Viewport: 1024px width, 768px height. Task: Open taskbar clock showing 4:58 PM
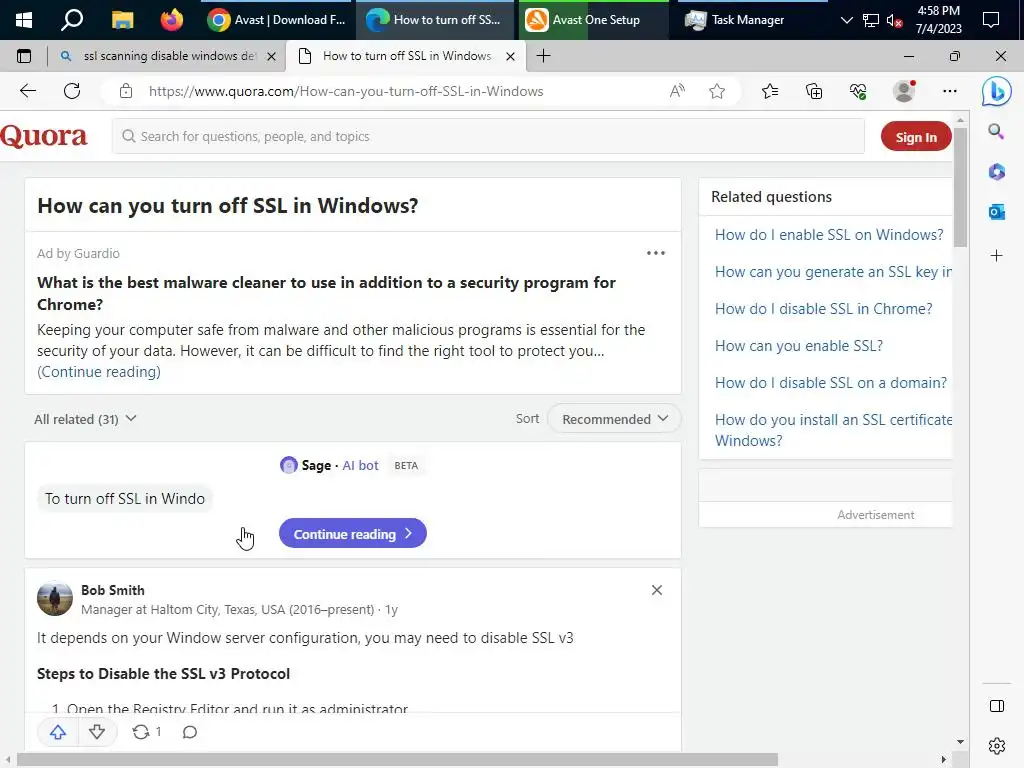[938, 20]
